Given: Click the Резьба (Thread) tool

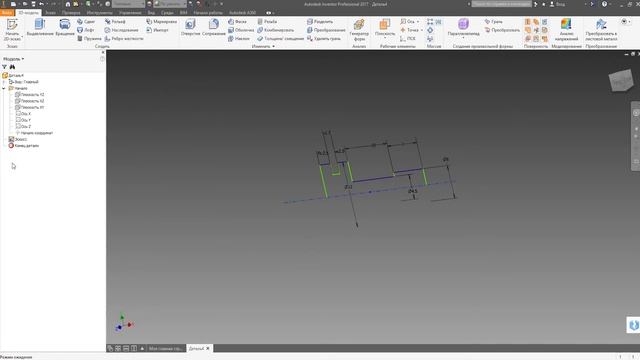Looking at the screenshot, I should pos(267,22).
